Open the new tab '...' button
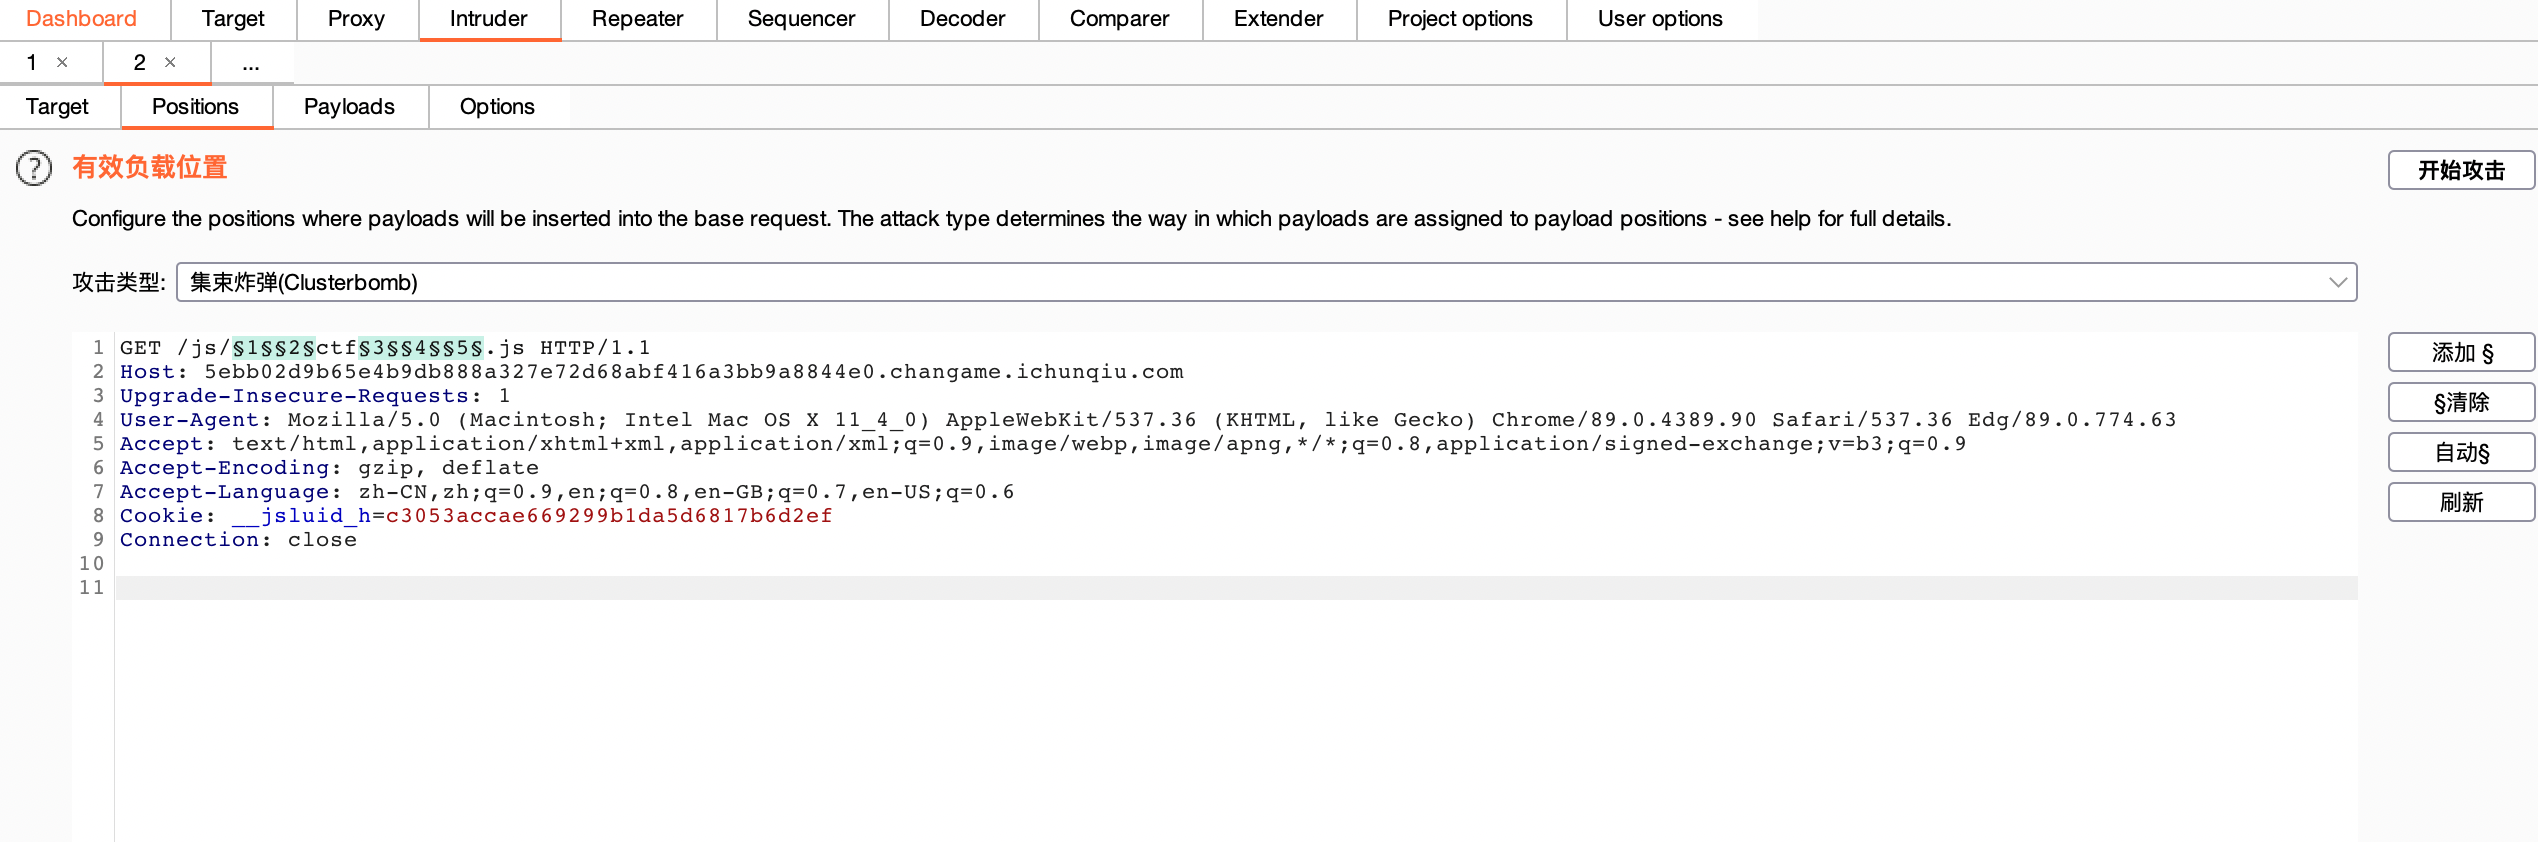This screenshot has height=842, width=2538. click(250, 63)
